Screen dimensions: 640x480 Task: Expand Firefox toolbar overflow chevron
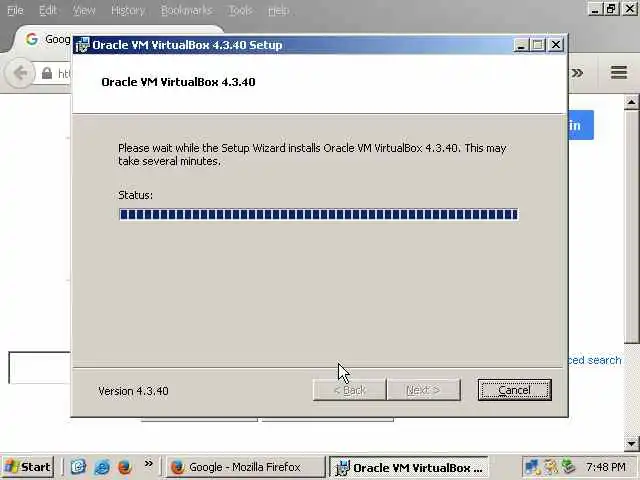(577, 73)
